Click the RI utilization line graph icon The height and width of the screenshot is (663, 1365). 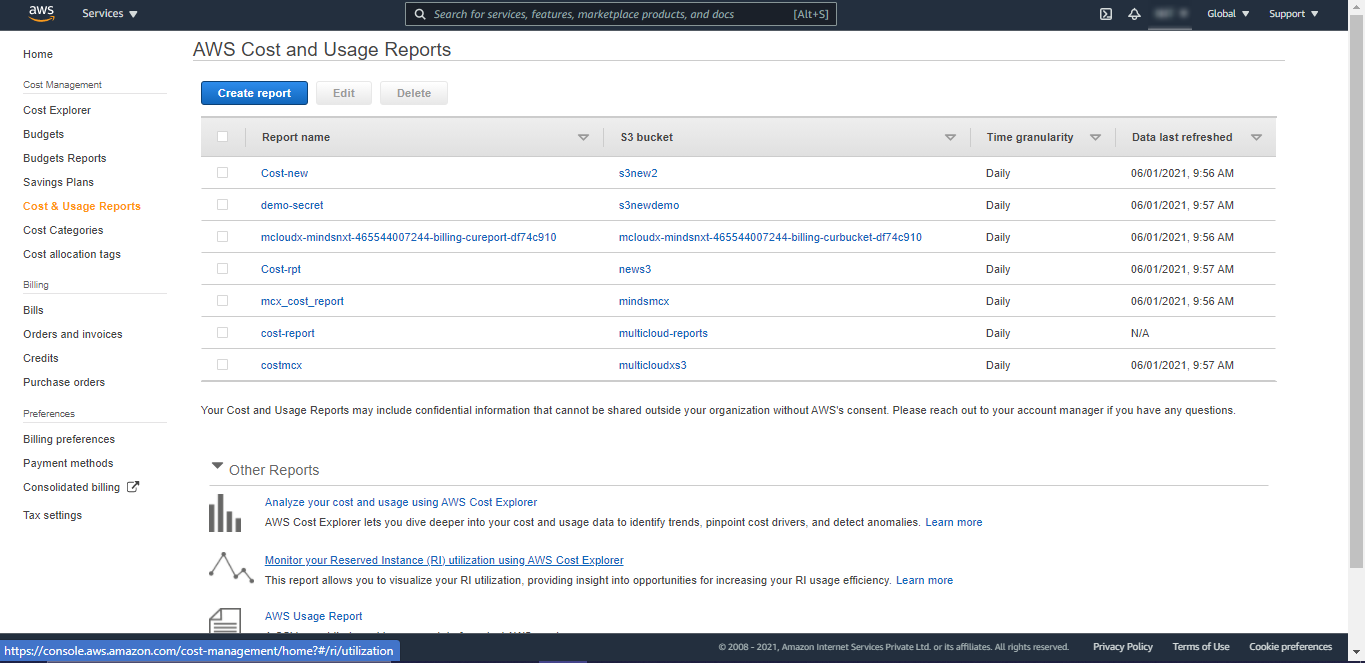pyautogui.click(x=231, y=567)
